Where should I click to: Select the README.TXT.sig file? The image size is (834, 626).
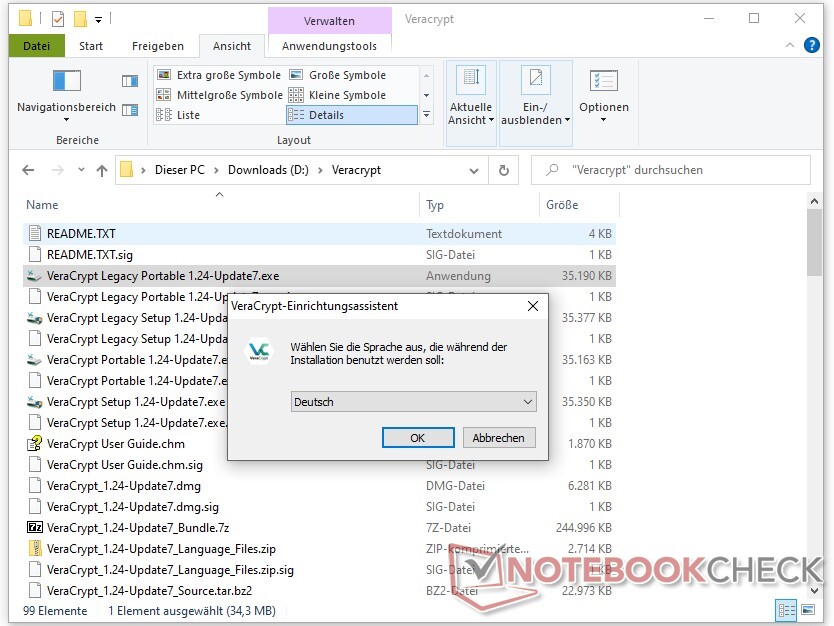[319, 255]
